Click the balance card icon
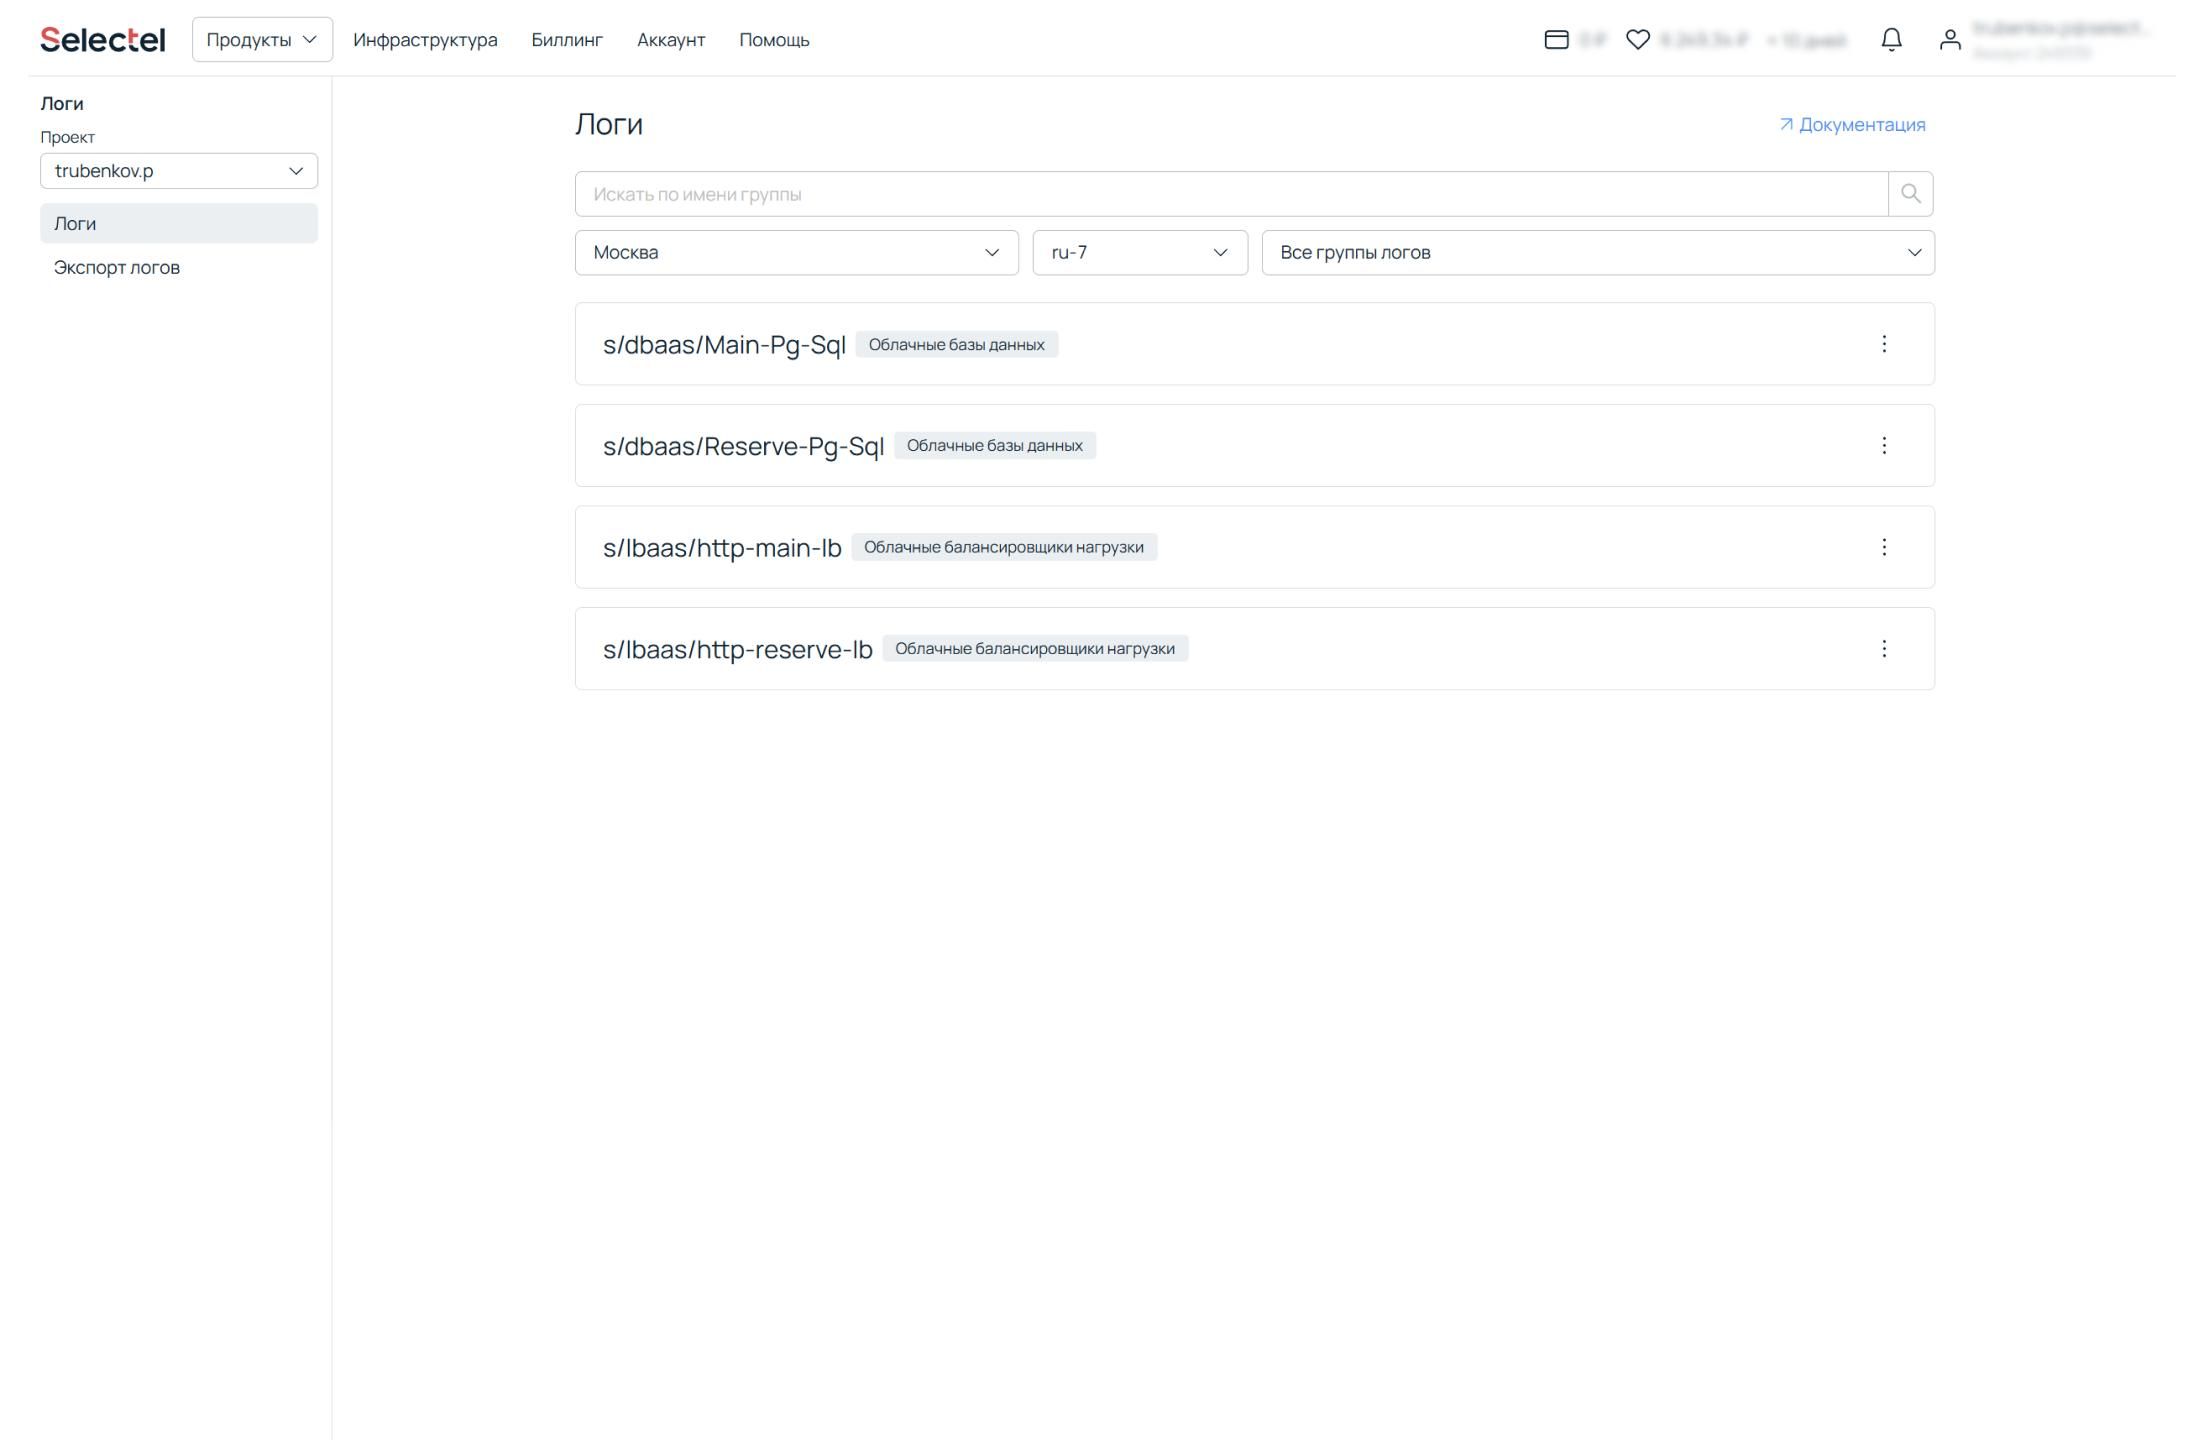Viewport: 2200px width, 1440px height. [x=1556, y=40]
